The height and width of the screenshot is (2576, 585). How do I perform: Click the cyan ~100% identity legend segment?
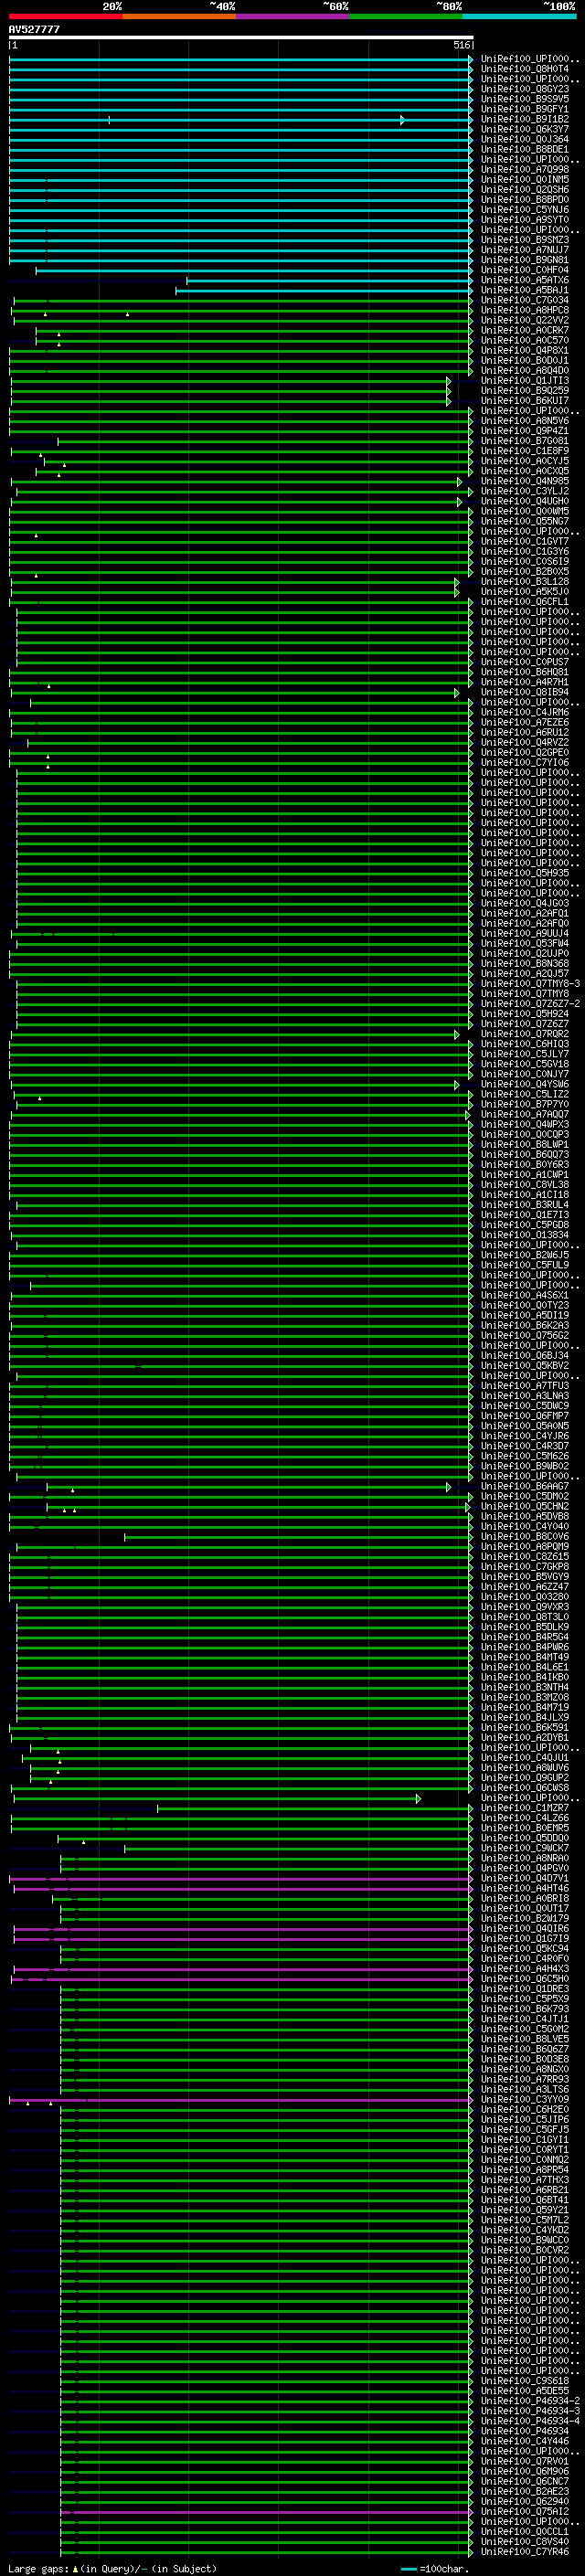[x=519, y=16]
